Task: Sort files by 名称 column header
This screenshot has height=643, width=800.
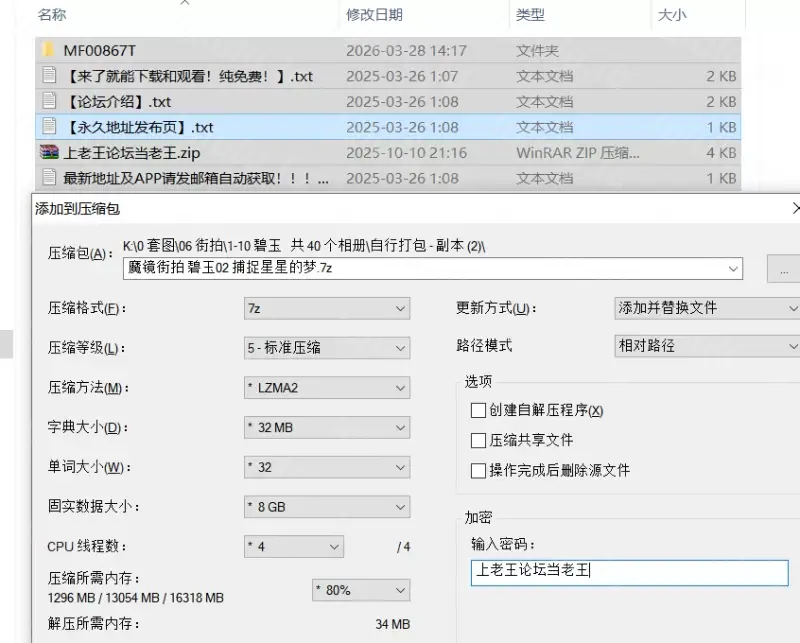Action: (52, 15)
